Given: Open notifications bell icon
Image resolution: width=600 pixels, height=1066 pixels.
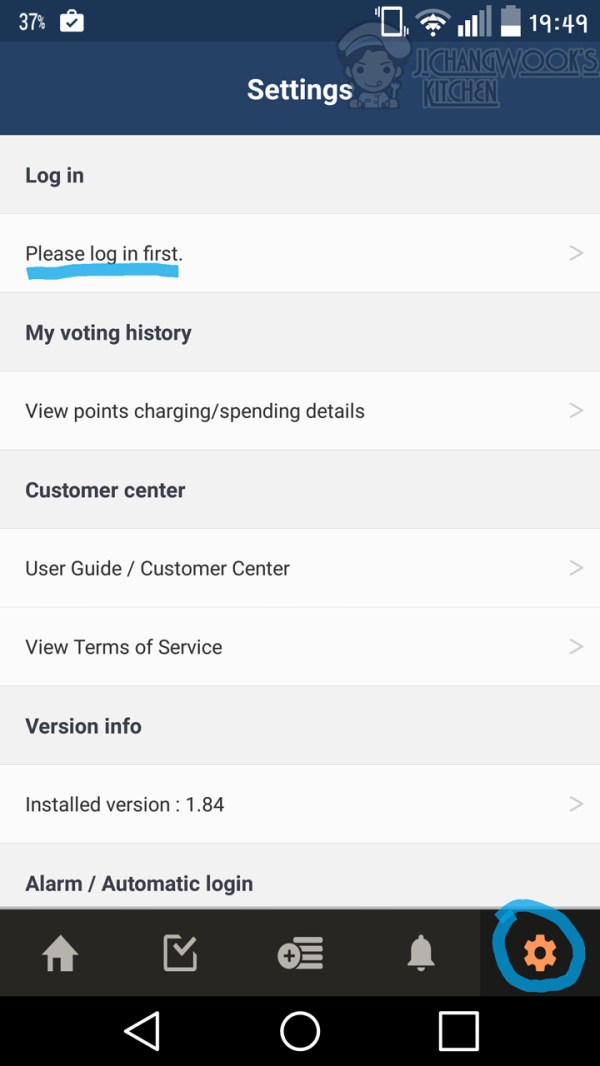Looking at the screenshot, I should [421, 955].
